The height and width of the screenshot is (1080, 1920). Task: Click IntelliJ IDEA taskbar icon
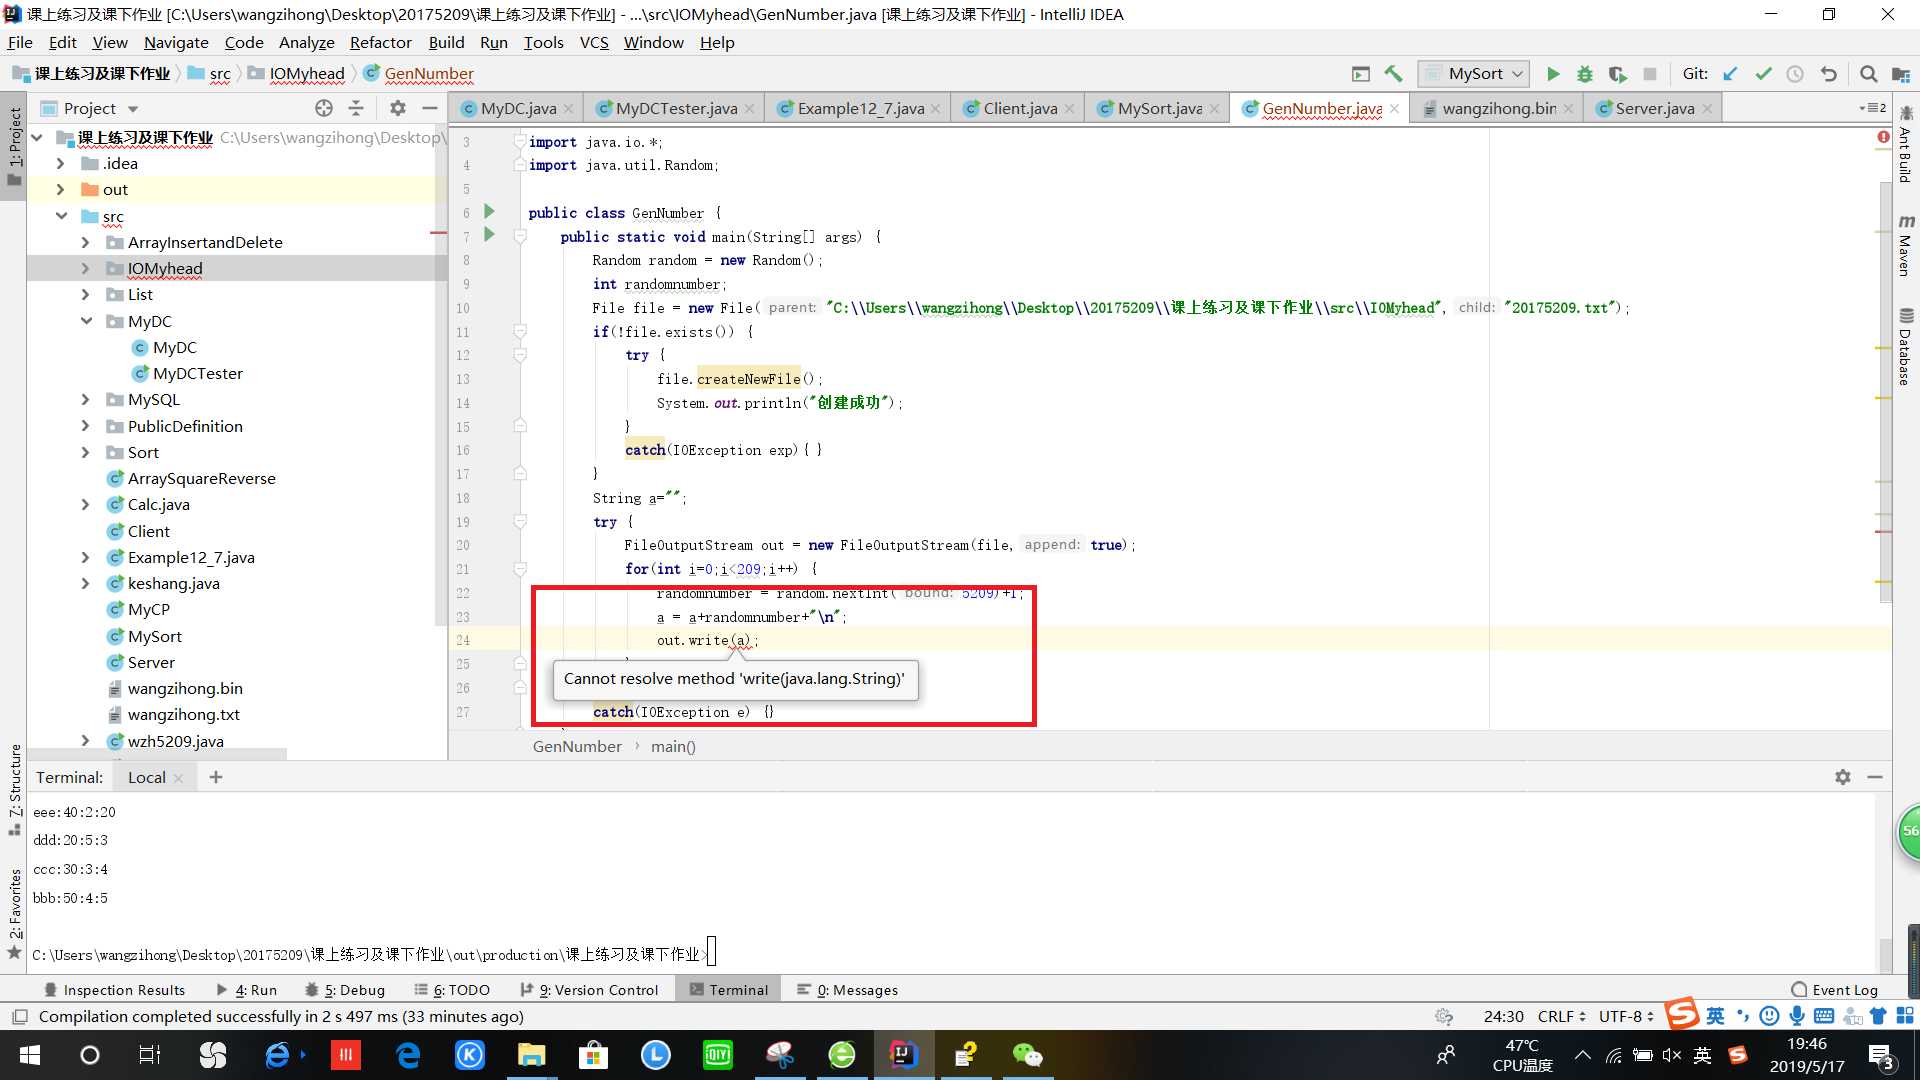(x=903, y=1055)
